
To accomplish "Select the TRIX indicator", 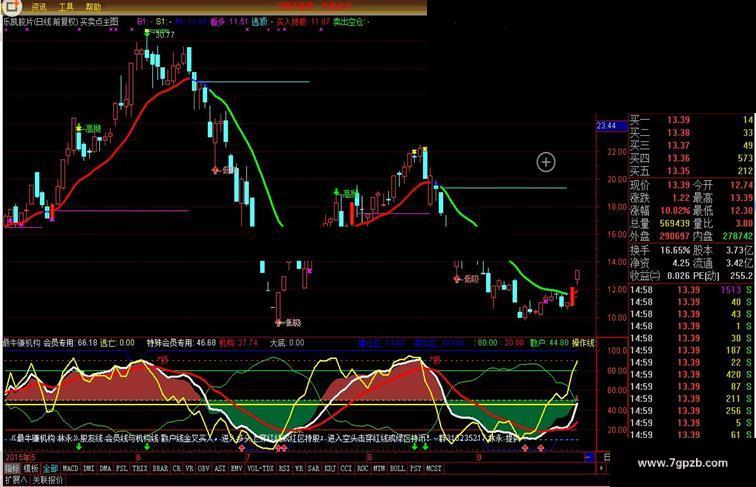I will (x=140, y=468).
